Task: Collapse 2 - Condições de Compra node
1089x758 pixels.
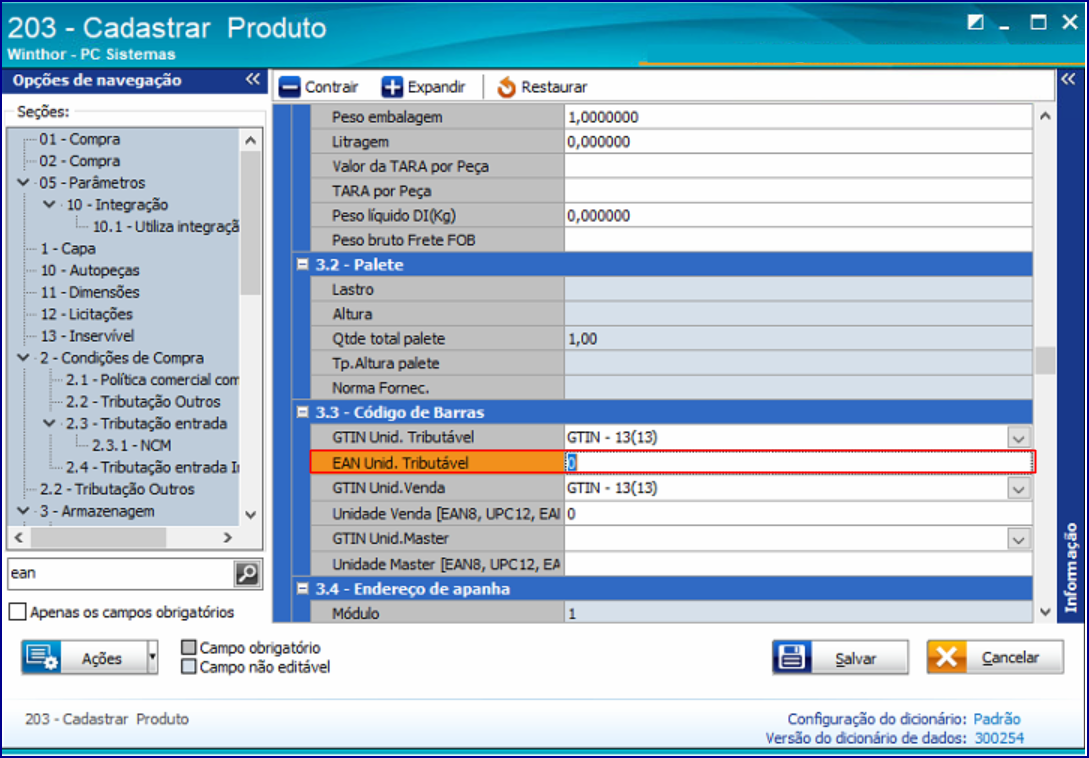Action: pyautogui.click(x=23, y=358)
